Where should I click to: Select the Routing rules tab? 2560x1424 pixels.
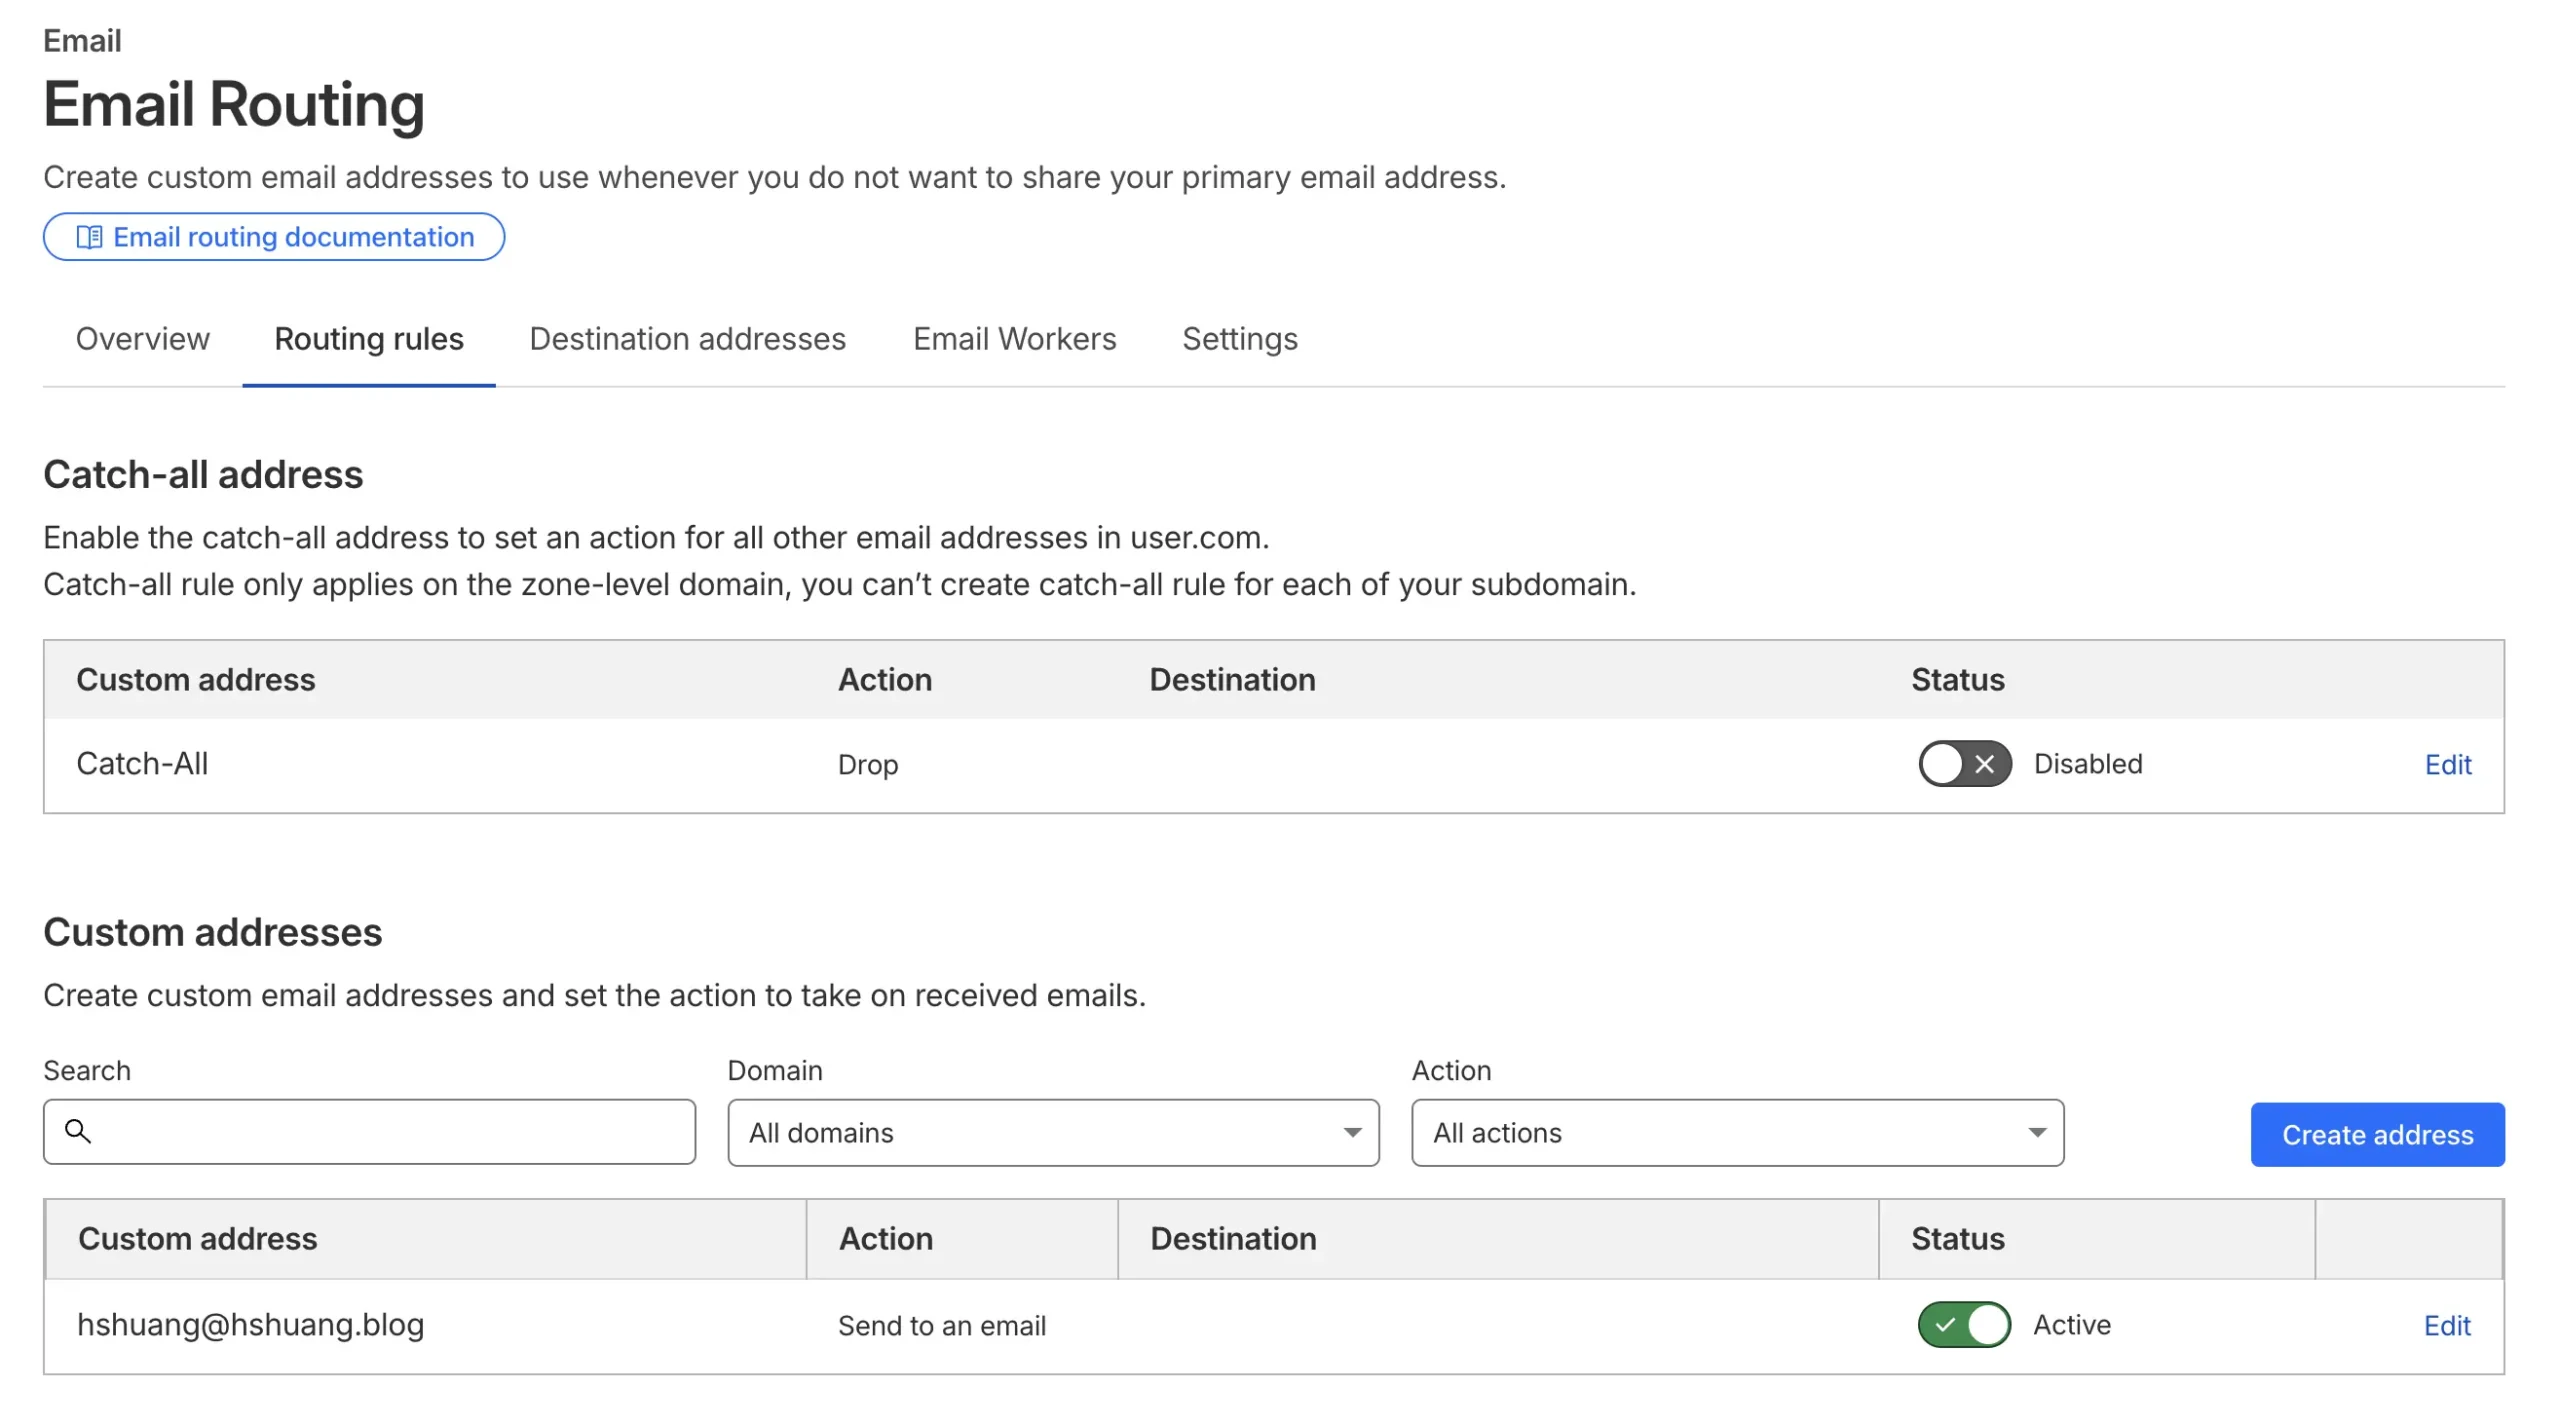(368, 339)
